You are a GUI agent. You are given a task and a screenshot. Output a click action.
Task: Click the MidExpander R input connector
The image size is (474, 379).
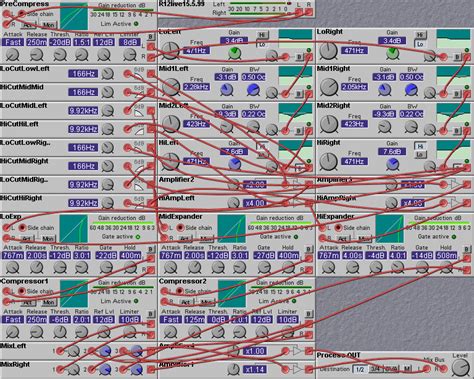pyautogui.click(x=164, y=238)
